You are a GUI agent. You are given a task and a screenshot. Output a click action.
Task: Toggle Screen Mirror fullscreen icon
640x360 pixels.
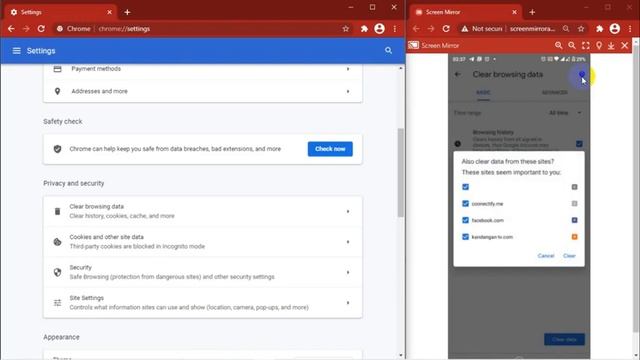click(586, 45)
